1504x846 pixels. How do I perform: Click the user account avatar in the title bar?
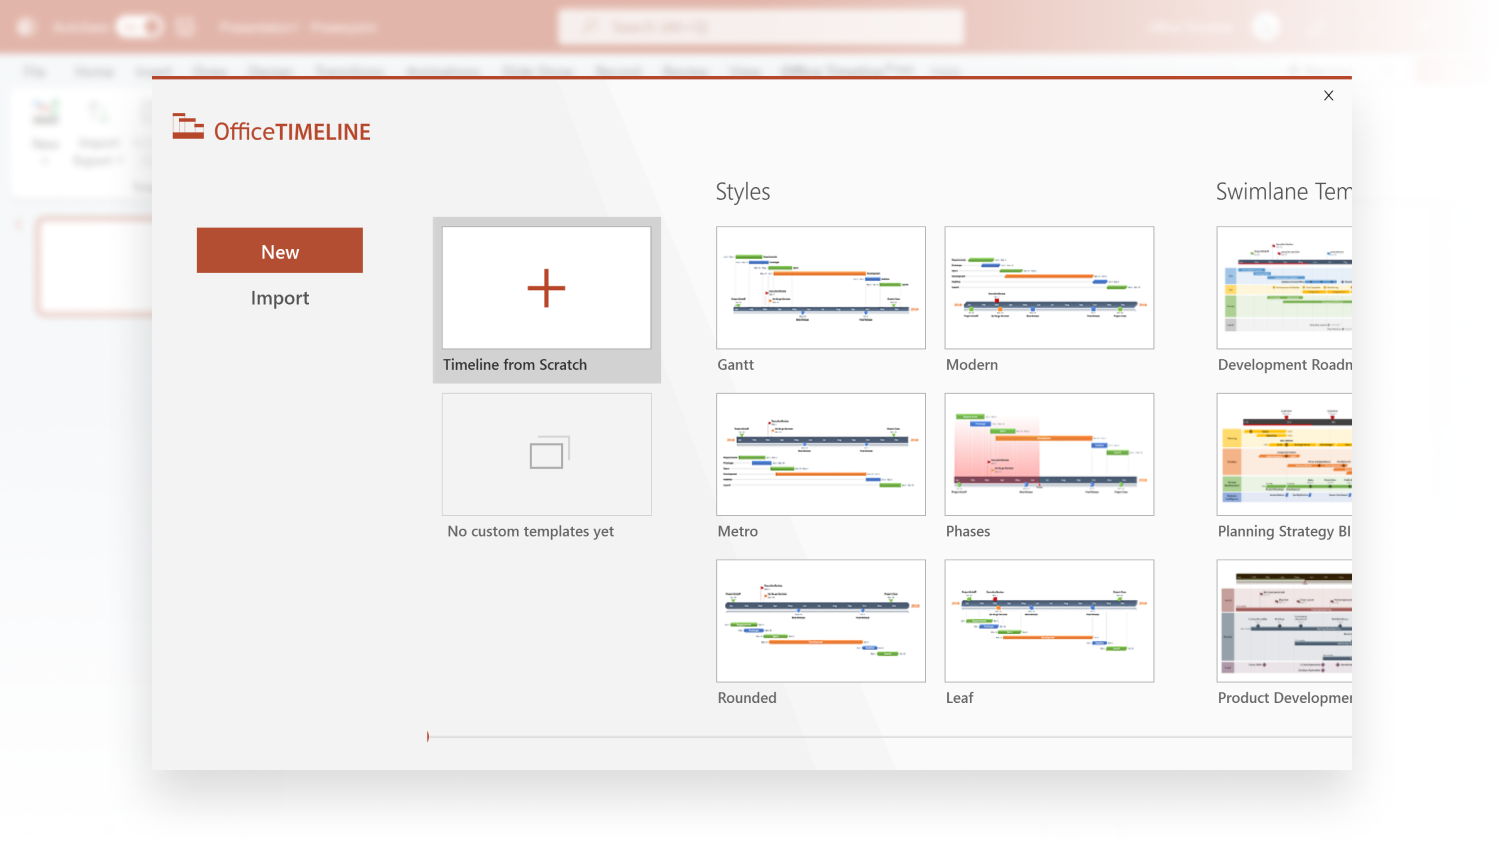[1266, 26]
